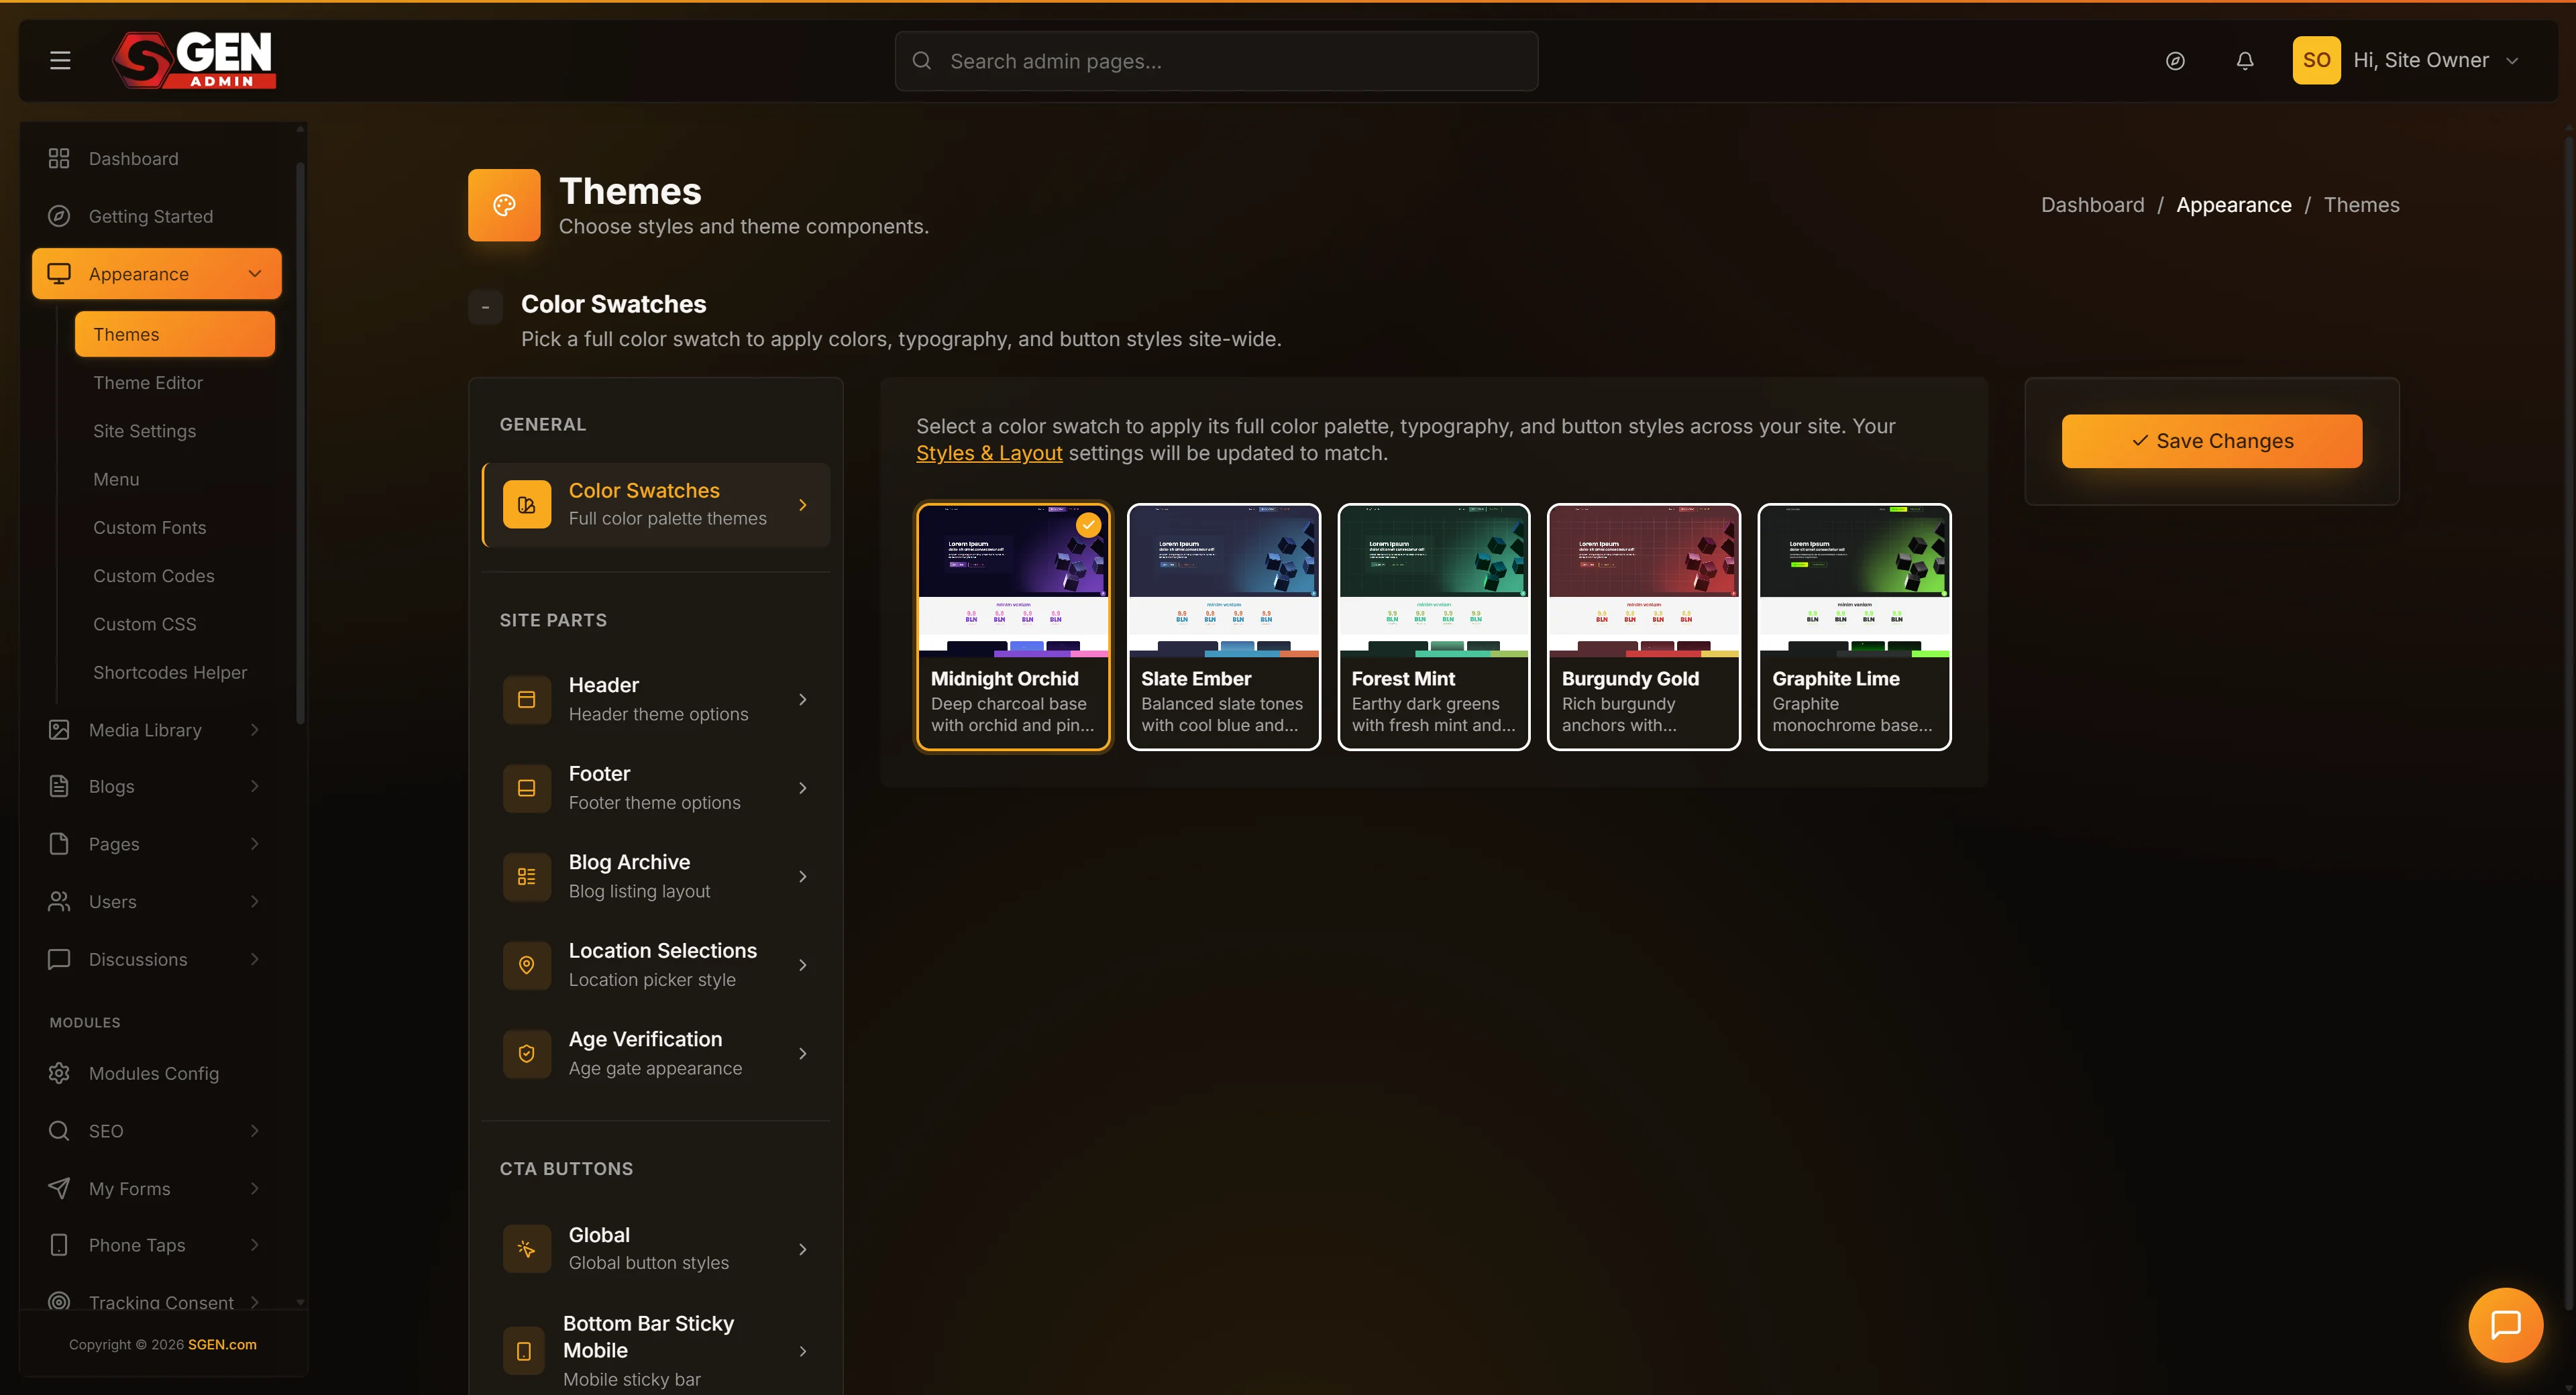Open the hamburger menu icon
This screenshot has height=1395, width=2576.
(x=60, y=60)
